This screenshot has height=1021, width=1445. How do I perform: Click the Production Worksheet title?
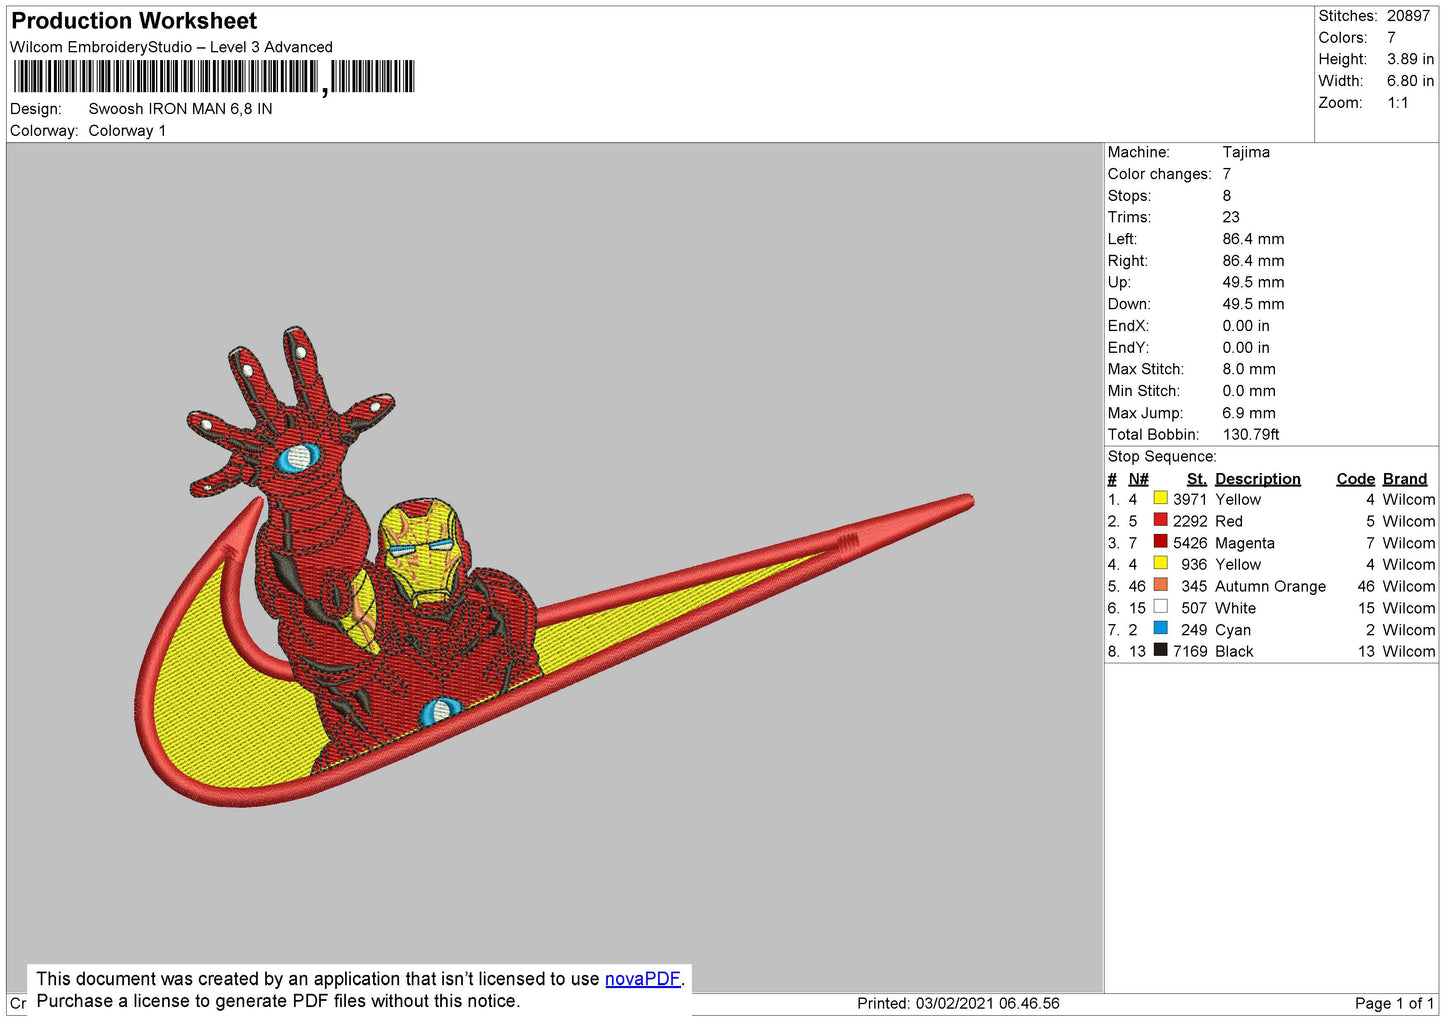pyautogui.click(x=134, y=21)
